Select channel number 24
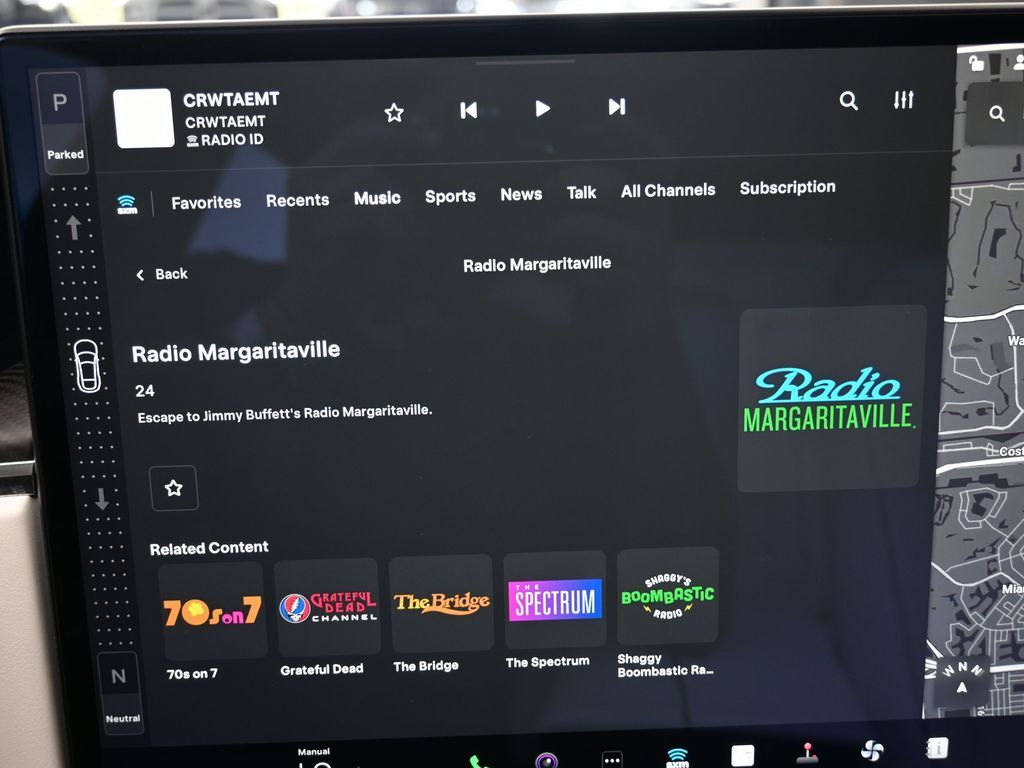Viewport: 1024px width, 768px height. click(x=144, y=391)
